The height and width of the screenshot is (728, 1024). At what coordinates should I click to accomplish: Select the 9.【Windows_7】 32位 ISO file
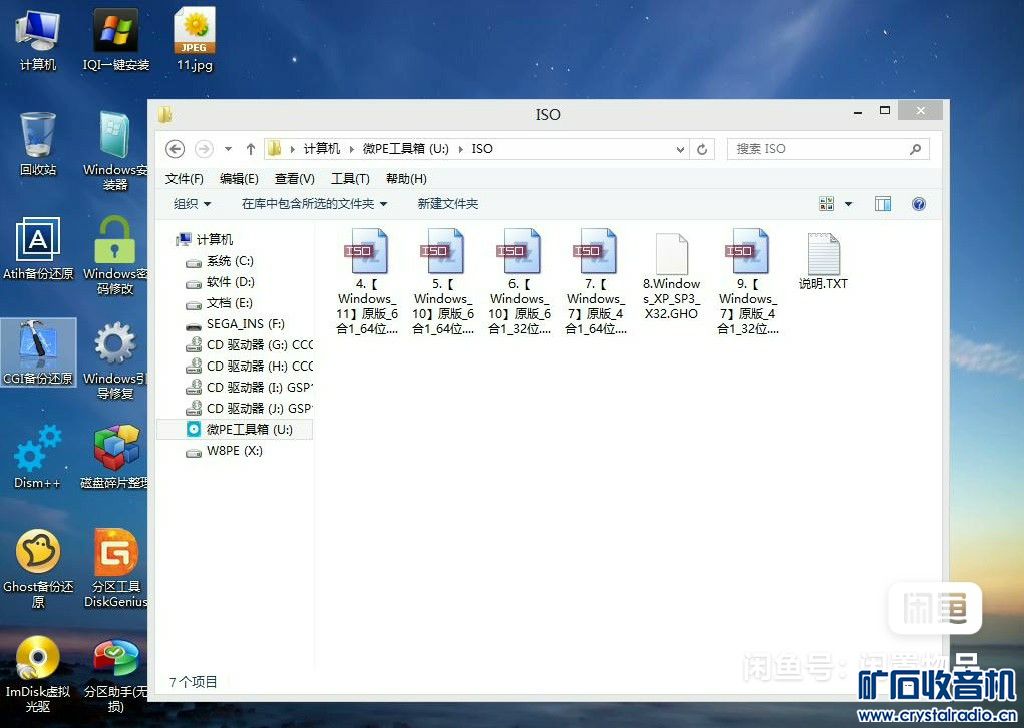coord(748,282)
